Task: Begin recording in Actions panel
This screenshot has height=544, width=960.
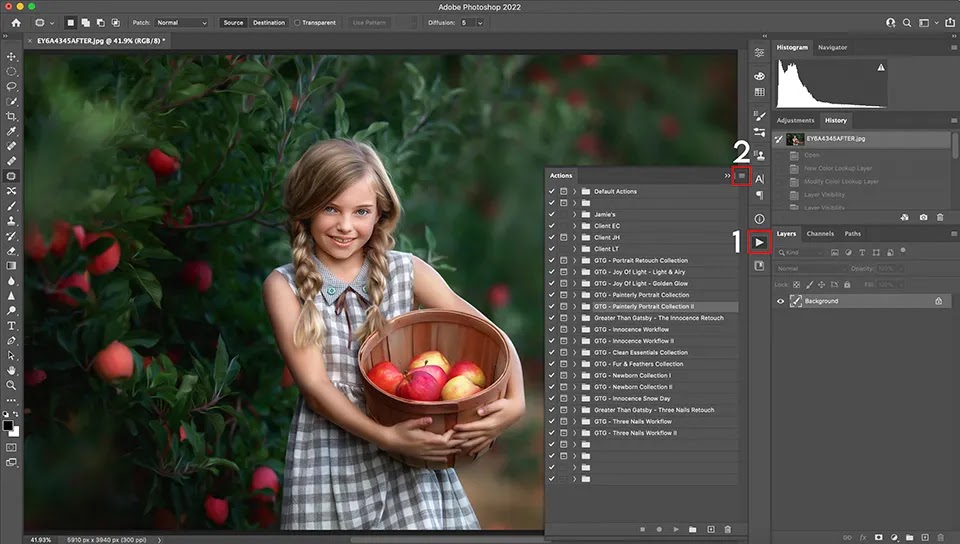Action: pyautogui.click(x=659, y=529)
